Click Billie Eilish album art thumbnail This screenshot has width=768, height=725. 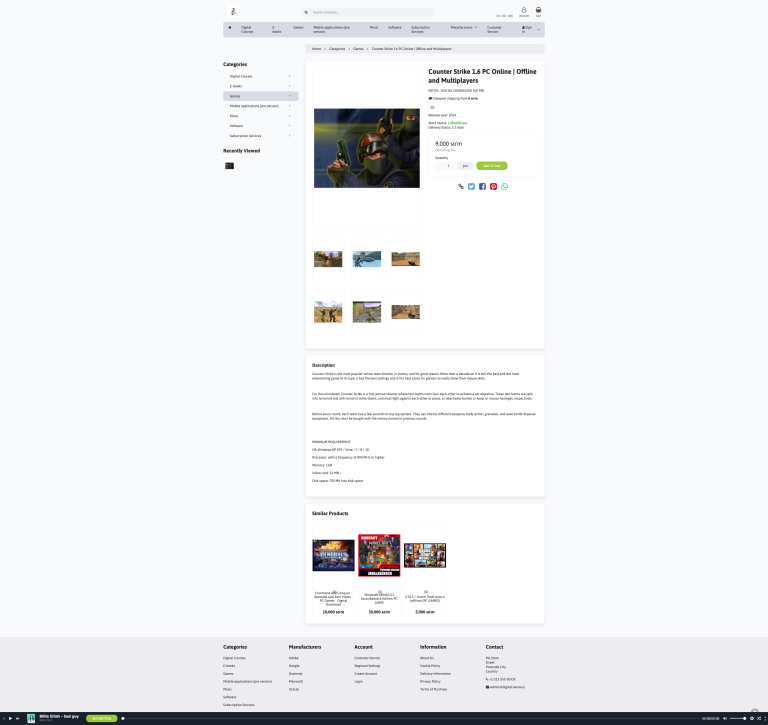tap(31, 719)
